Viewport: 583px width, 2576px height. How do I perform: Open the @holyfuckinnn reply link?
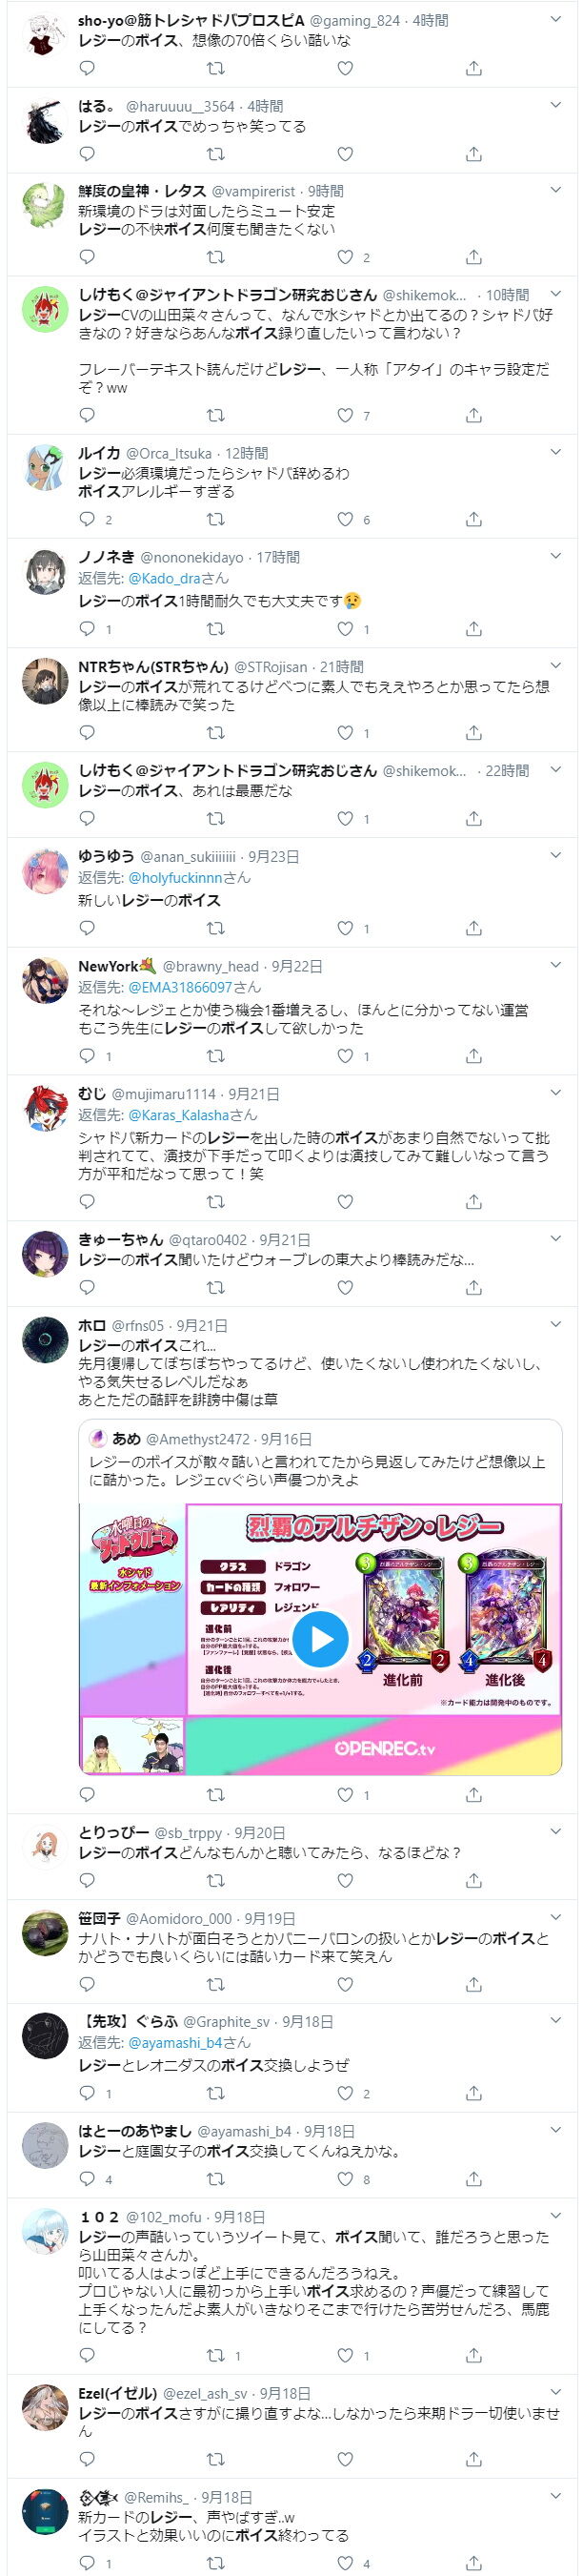point(175,877)
